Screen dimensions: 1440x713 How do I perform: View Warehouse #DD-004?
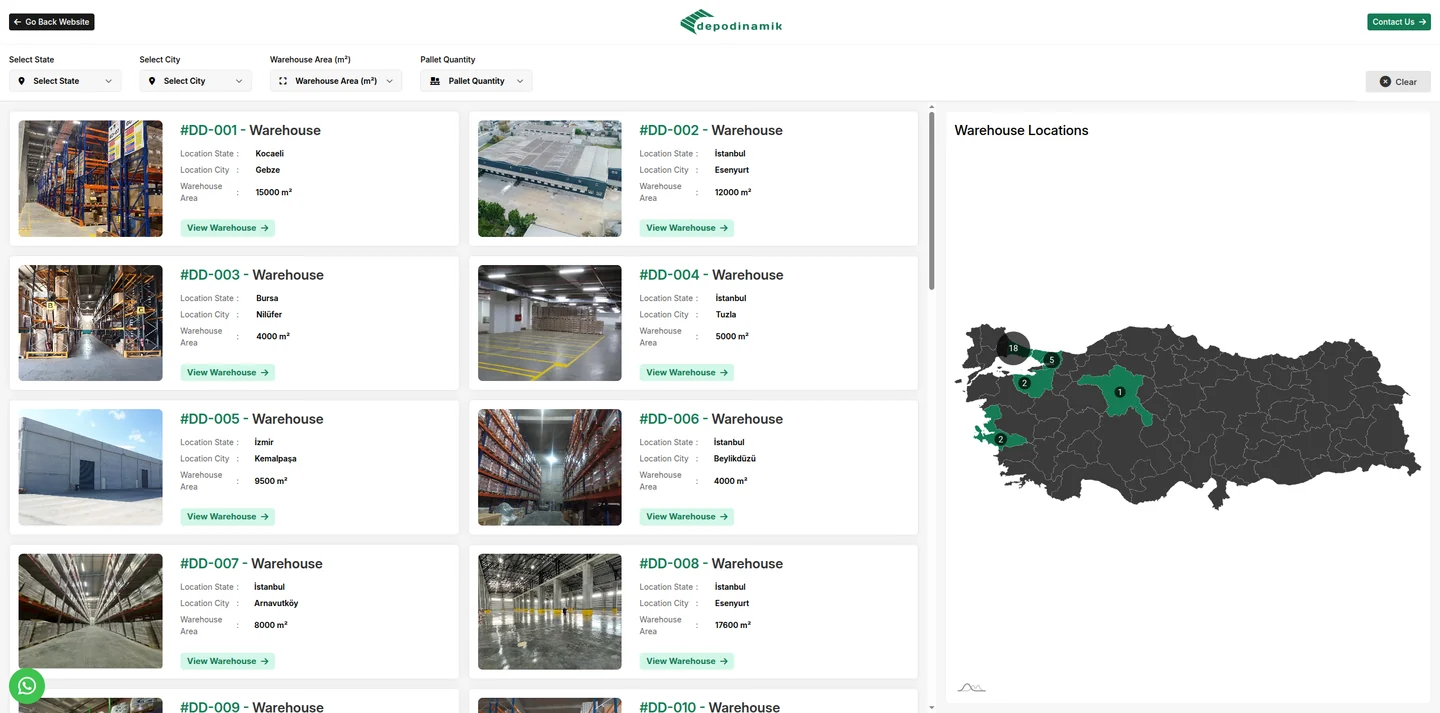click(x=687, y=372)
